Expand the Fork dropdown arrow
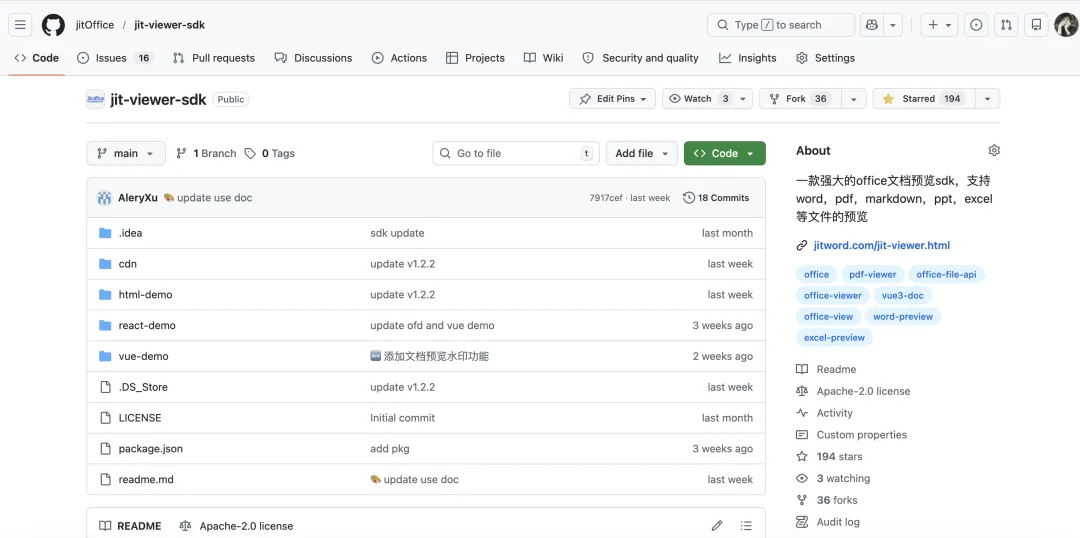Screen dimensions: 1080x538 tap(853, 99)
